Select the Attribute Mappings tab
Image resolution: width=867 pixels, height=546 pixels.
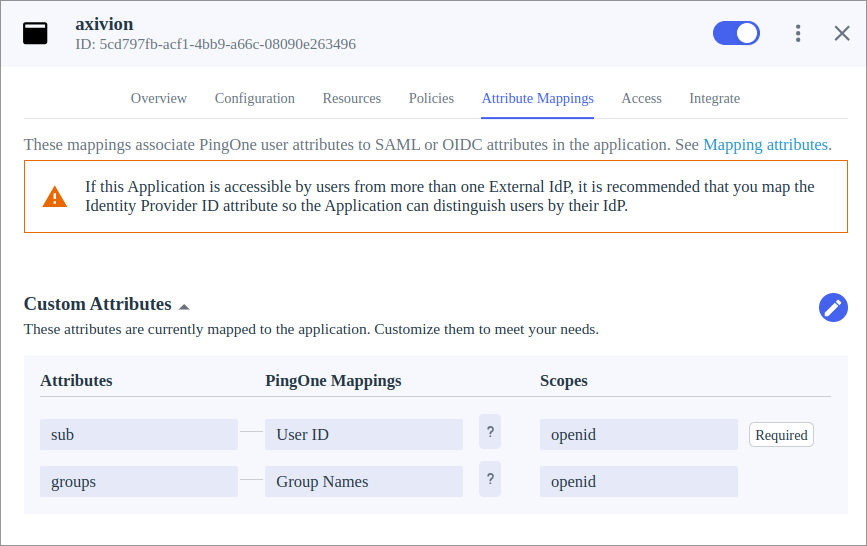537,98
